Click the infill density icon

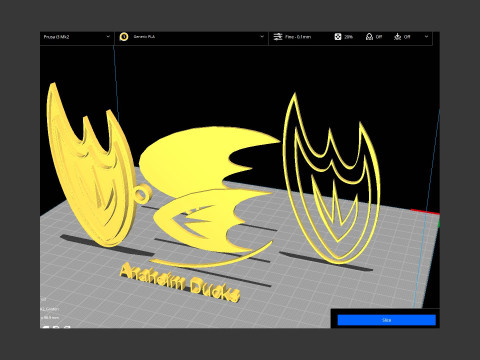338,37
